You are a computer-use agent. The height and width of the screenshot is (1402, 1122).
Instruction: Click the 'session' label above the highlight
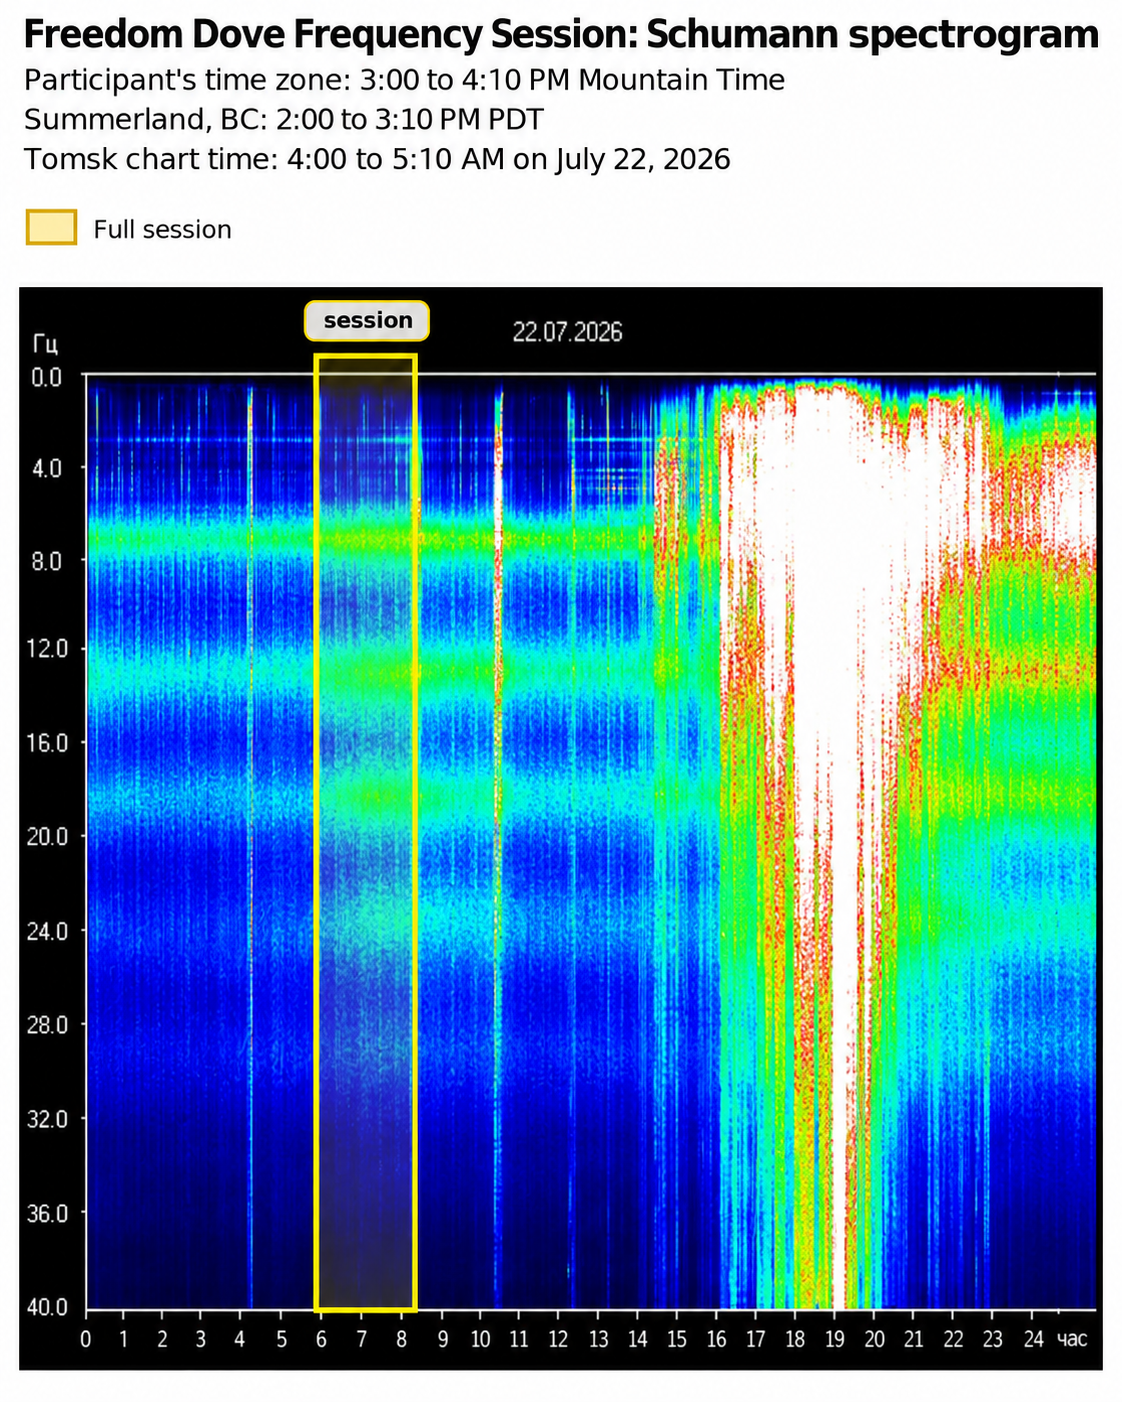point(367,321)
